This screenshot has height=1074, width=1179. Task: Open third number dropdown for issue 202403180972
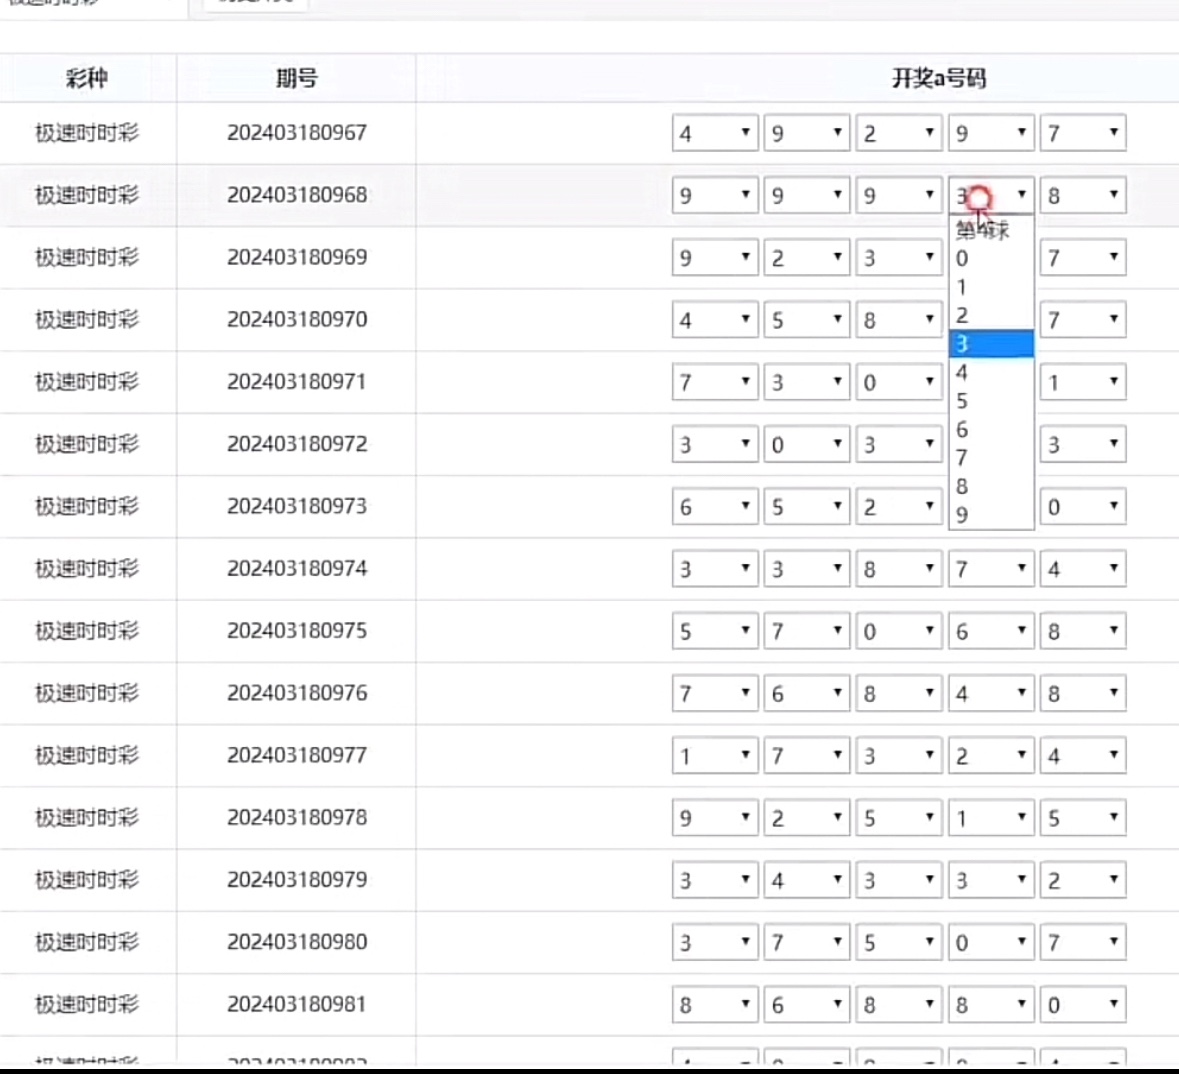tap(898, 444)
